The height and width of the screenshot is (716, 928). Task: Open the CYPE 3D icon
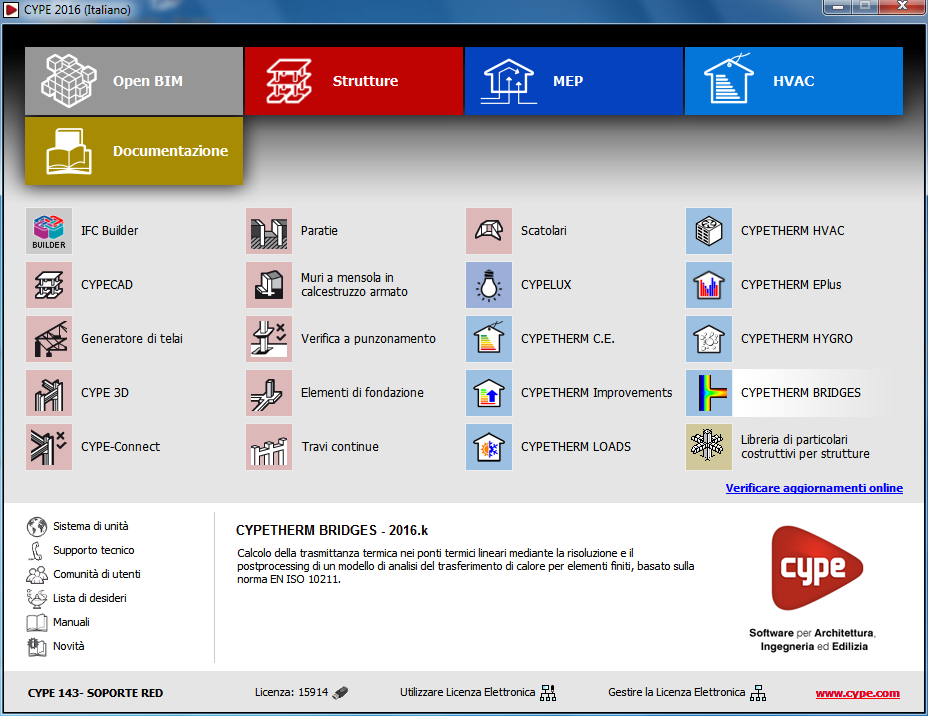tap(49, 393)
